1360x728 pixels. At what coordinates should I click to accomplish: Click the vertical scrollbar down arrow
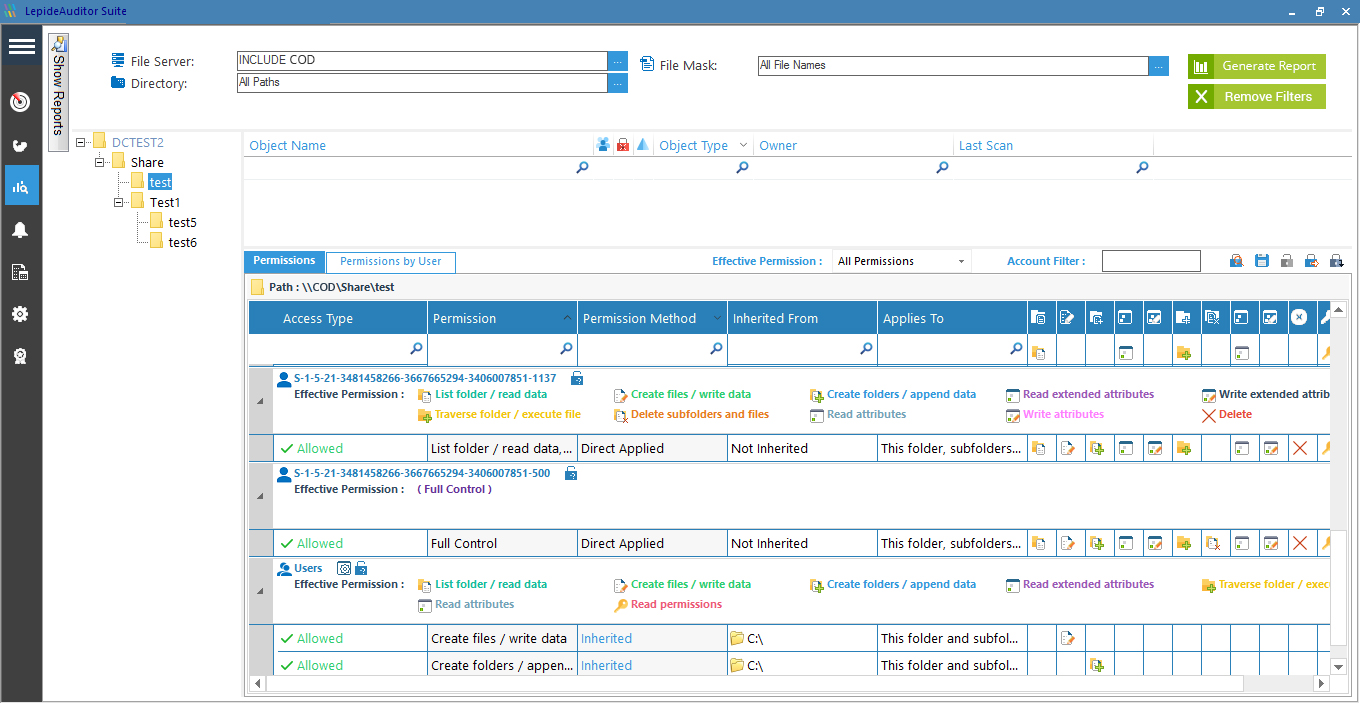click(x=1339, y=667)
